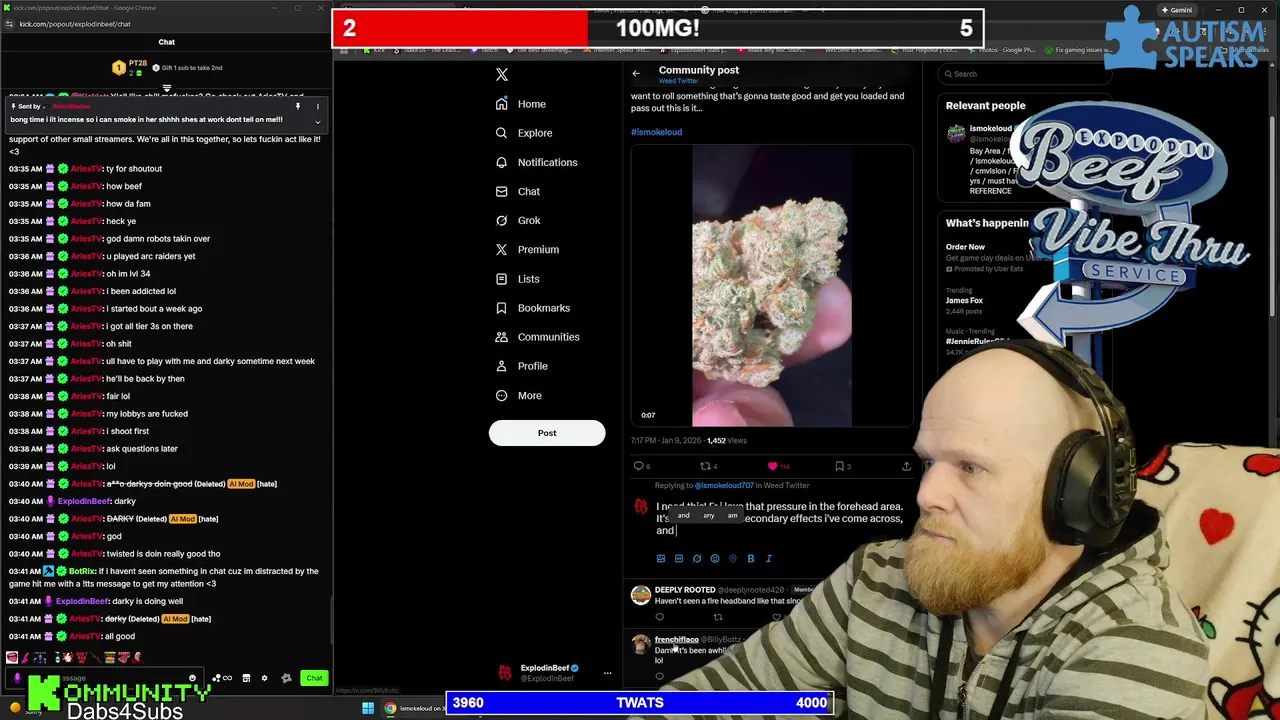Open Chat in X sidebar
Screen dimensions: 1280x720
point(518,191)
